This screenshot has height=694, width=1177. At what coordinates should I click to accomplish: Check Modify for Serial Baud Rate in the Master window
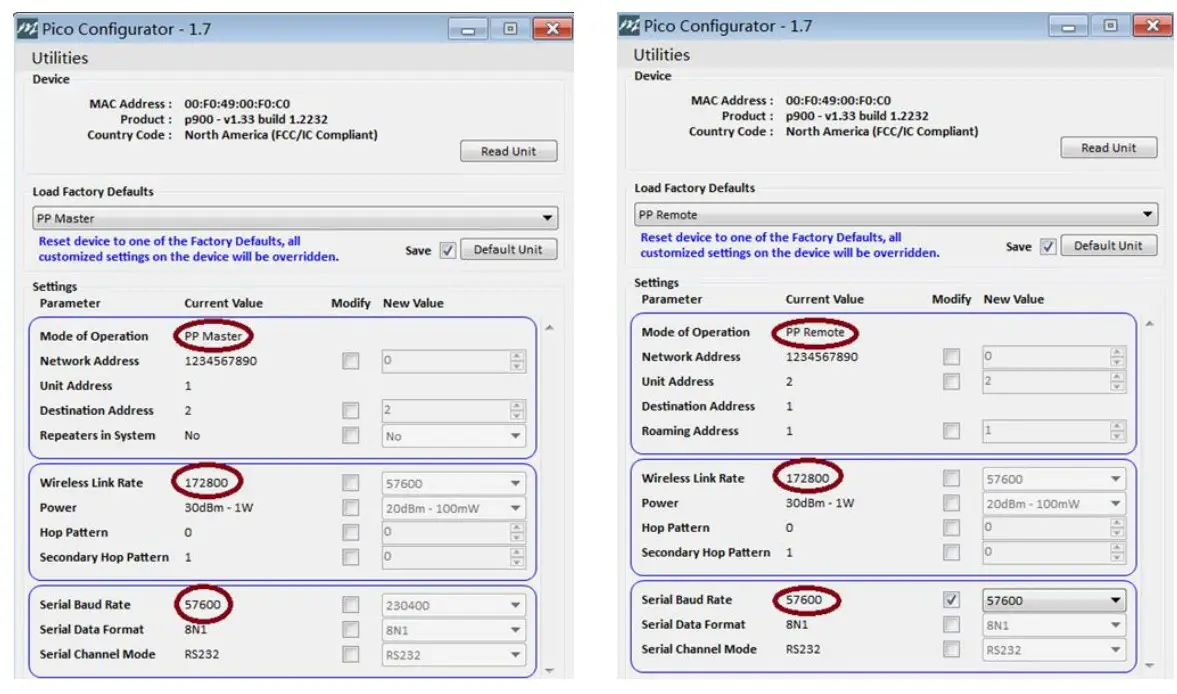tap(351, 605)
